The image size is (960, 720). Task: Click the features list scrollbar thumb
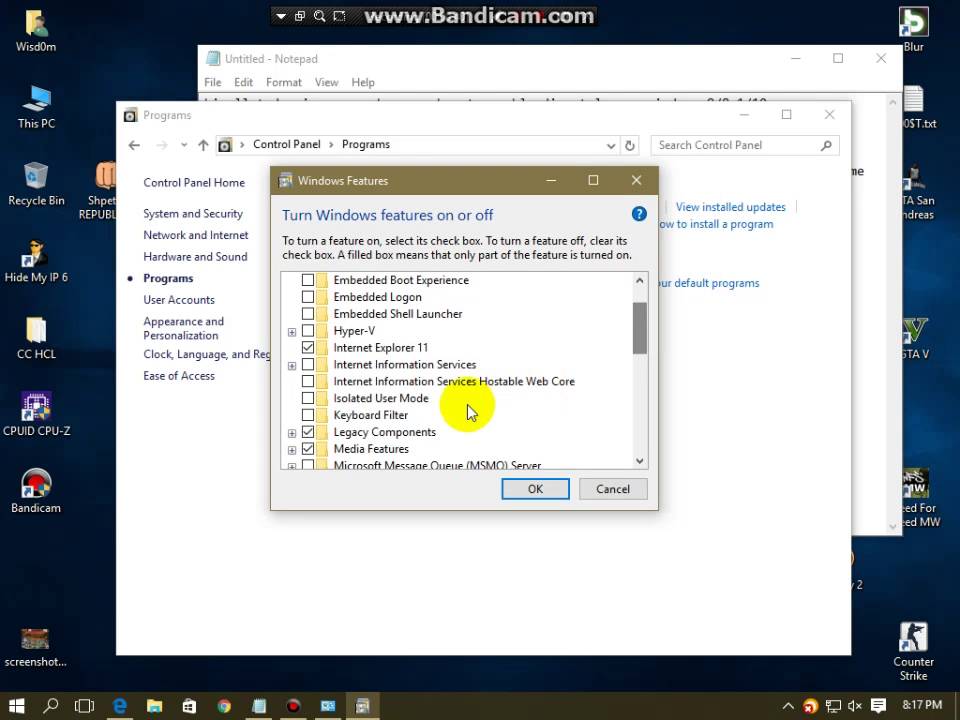639,328
